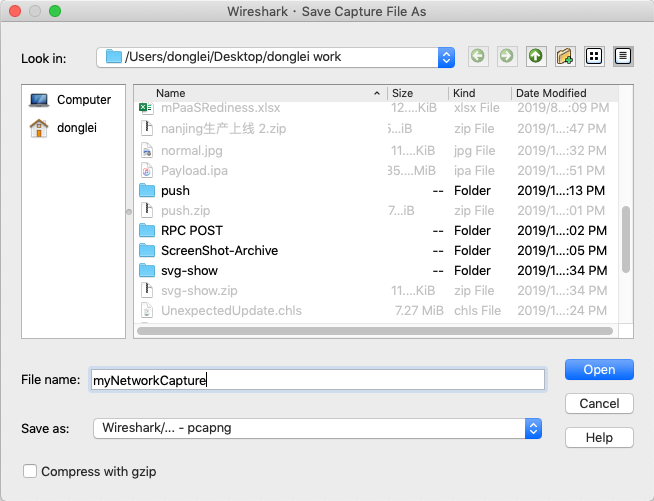Viewport: 654px width, 501px height.
Task: Switch to detail view mode icon
Action: (x=623, y=57)
